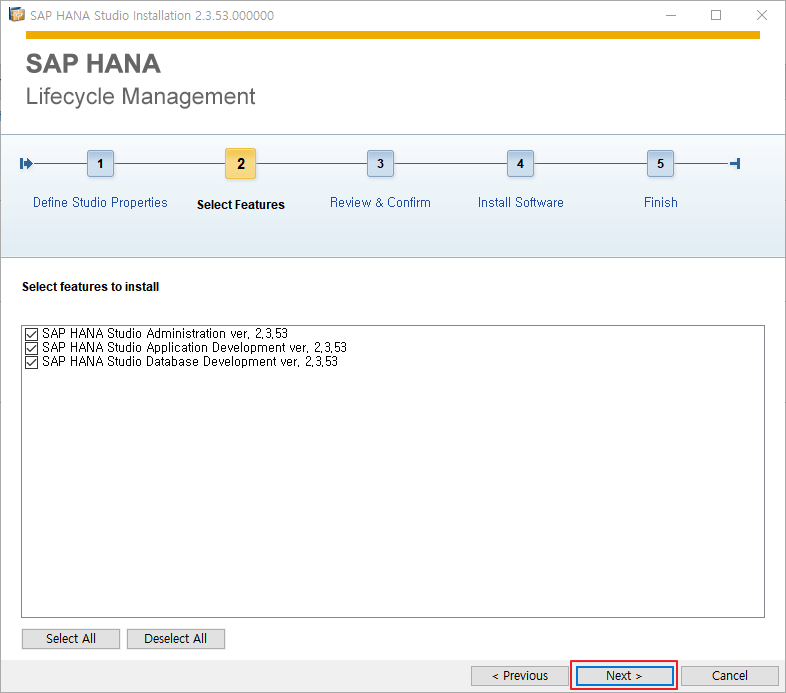This screenshot has height=693, width=786.
Task: Click step 4 wizard number box
Action: (520, 163)
